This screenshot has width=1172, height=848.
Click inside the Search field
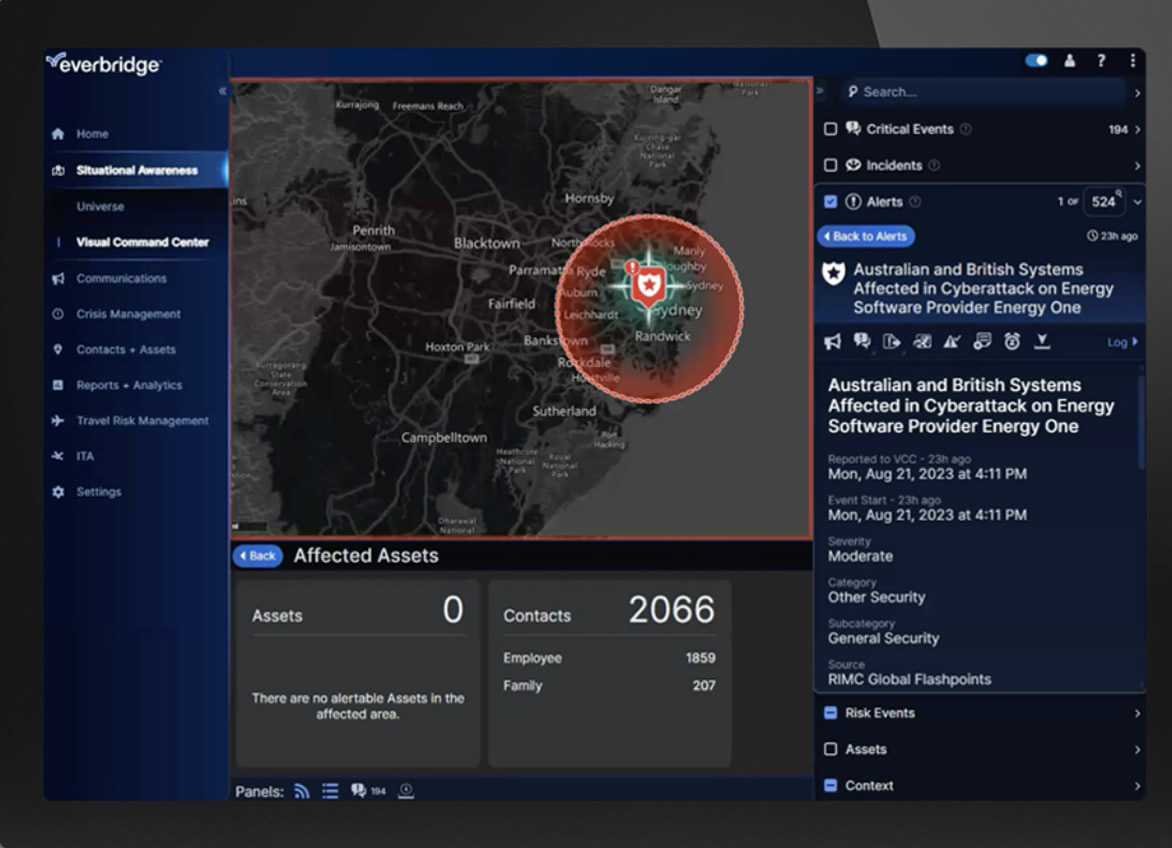point(983,92)
